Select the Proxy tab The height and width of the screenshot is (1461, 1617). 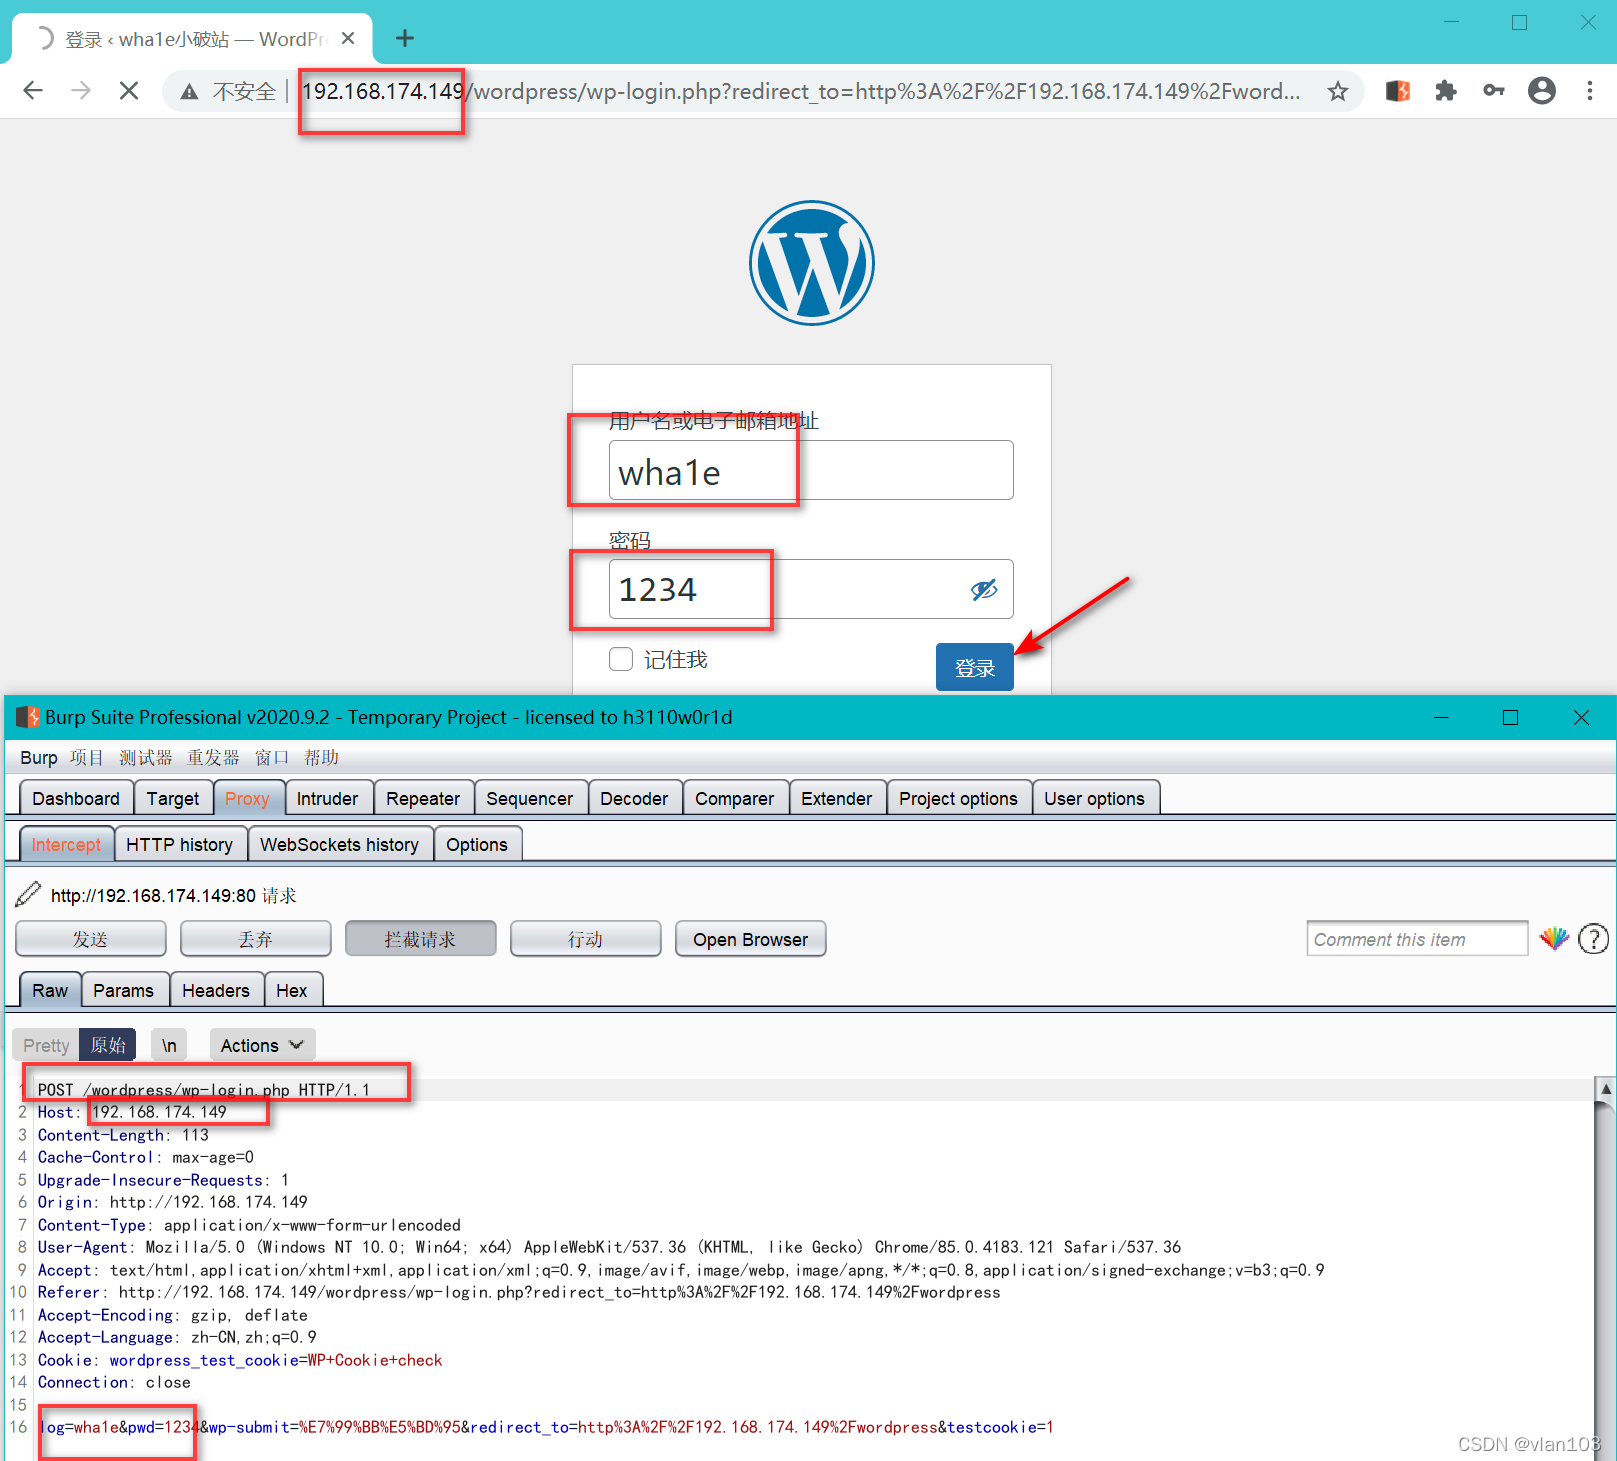tap(247, 798)
